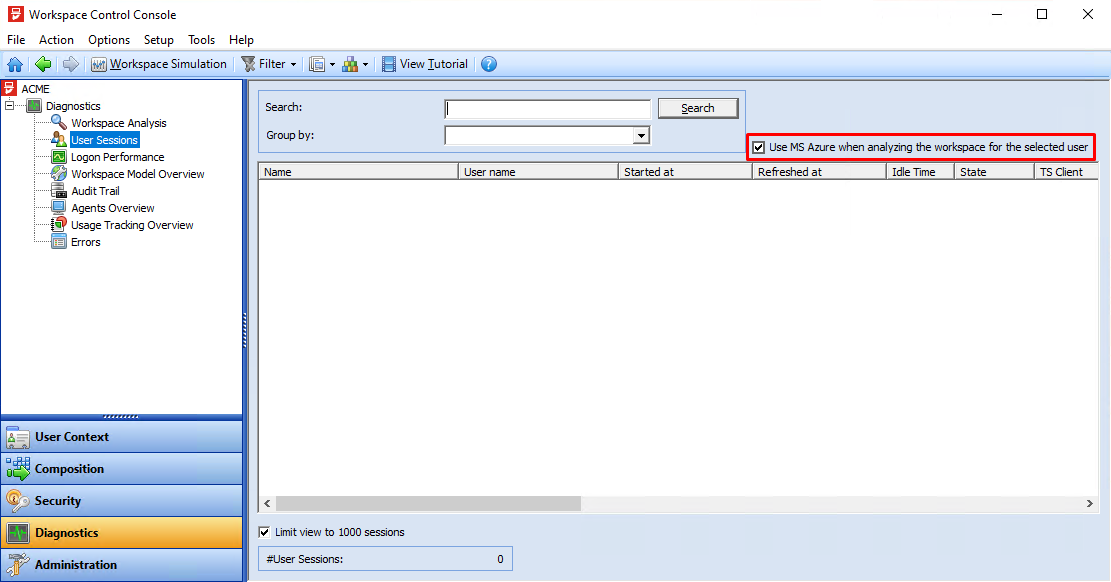Screen dimensions: 1111x582
Task: Open the colored blocks icon dropdown arrow
Action: point(365,65)
